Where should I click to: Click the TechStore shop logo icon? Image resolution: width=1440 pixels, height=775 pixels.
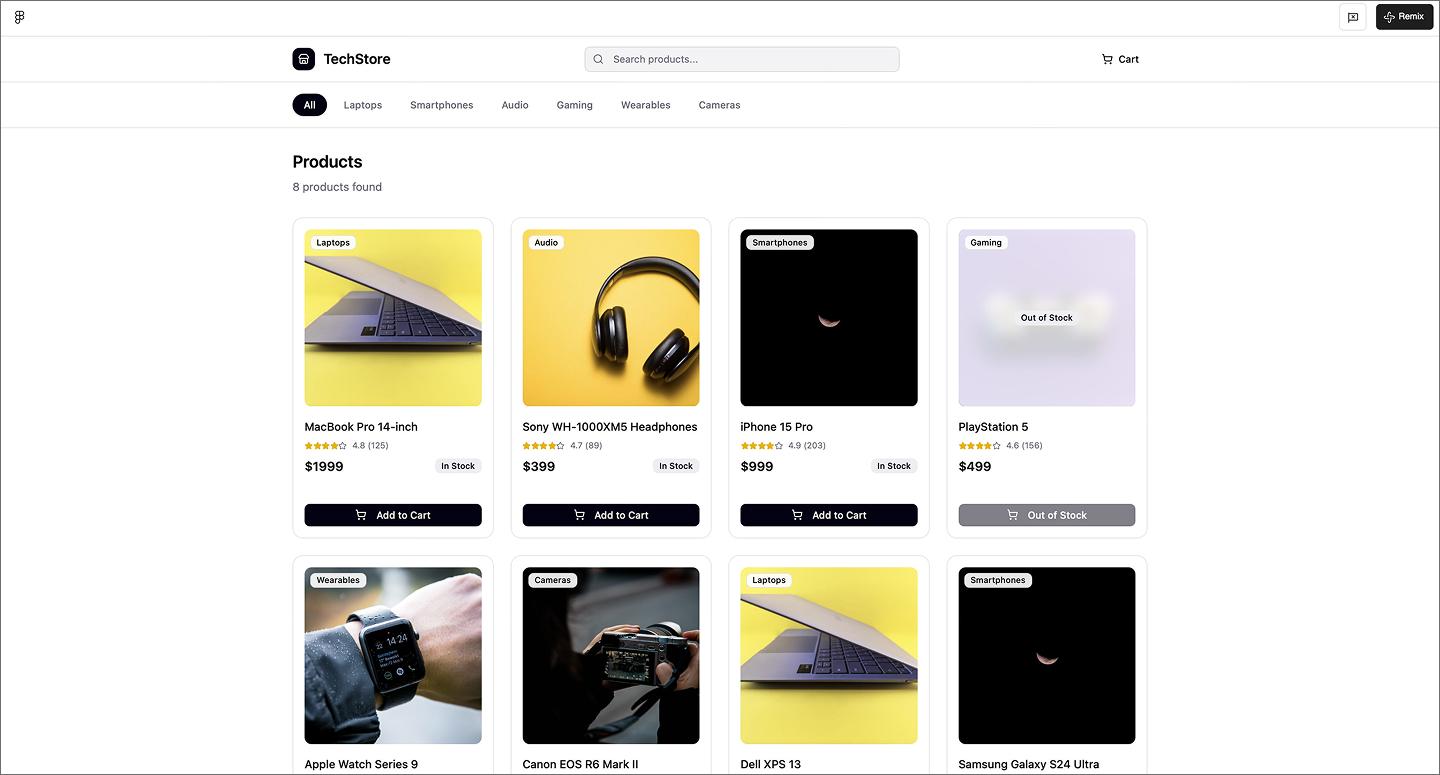point(304,59)
